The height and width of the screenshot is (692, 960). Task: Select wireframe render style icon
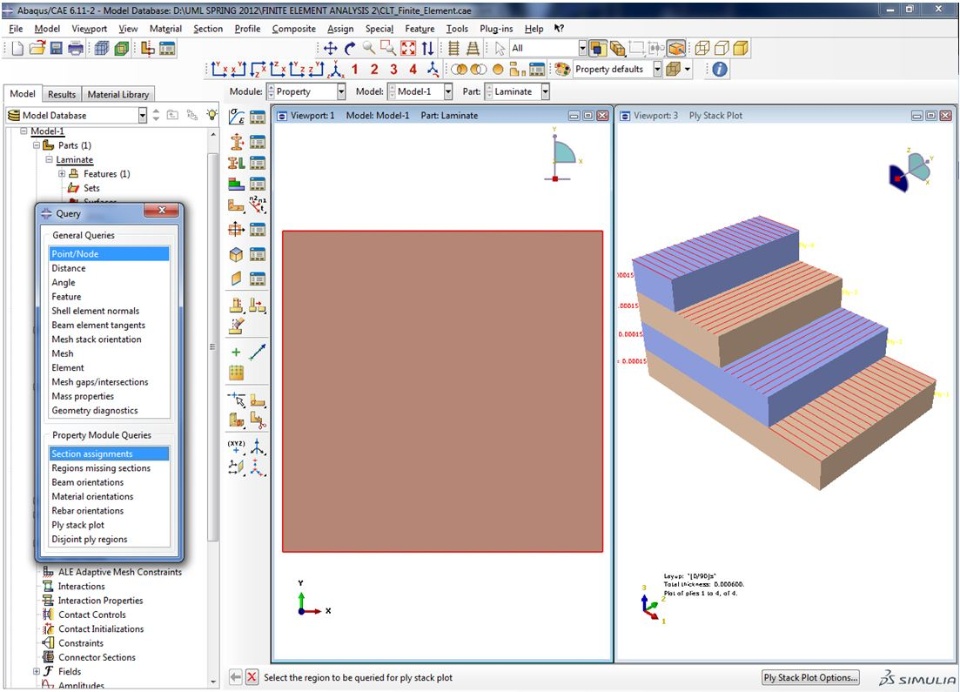tap(702, 48)
